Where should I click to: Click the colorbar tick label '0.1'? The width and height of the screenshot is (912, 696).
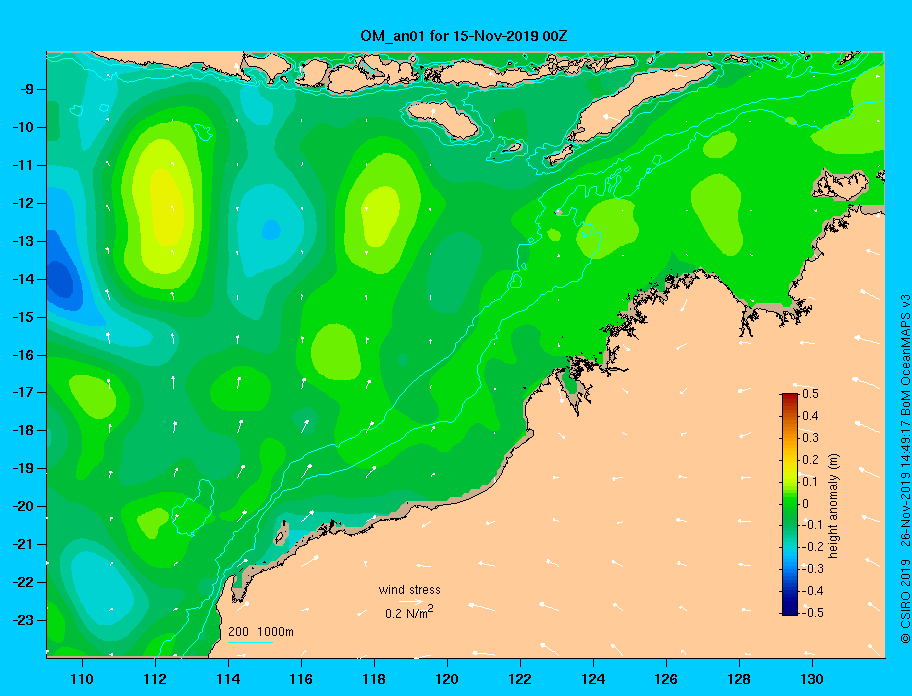pyautogui.click(x=810, y=481)
